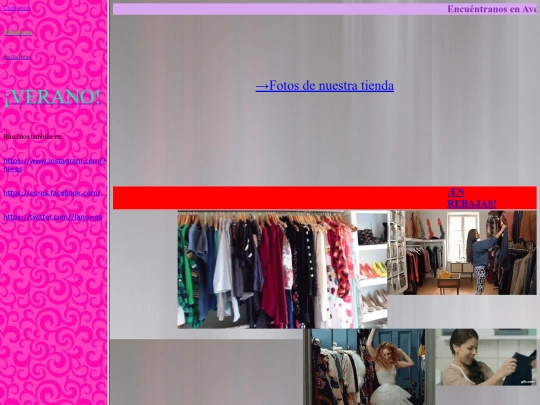The image size is (540, 405).
Task: Select the Búscanos también en text
Action: [33, 137]
